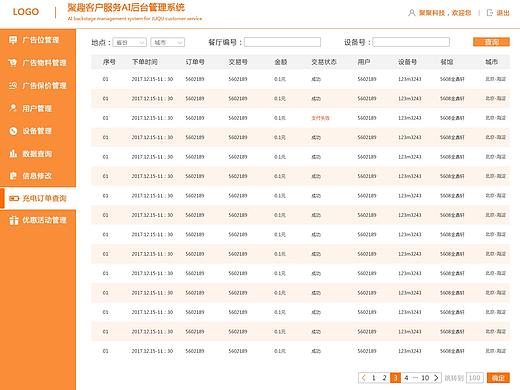Open 设备管理 menu item
This screenshot has height=390, width=520.
38,131
